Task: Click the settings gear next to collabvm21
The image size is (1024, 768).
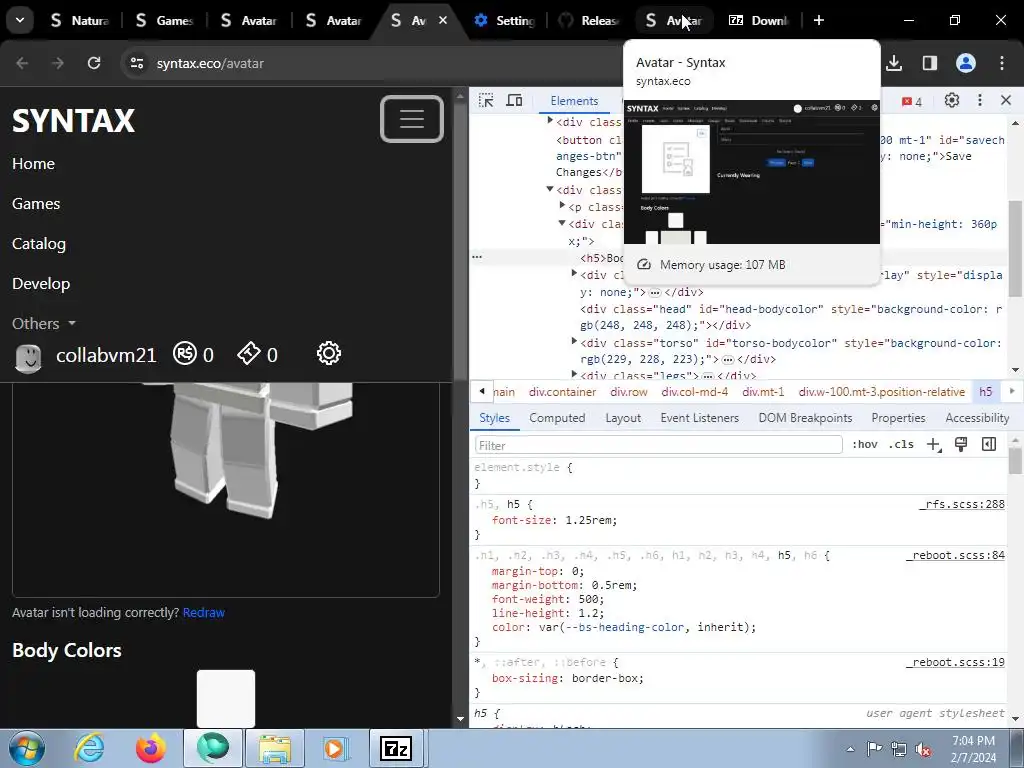Action: pyautogui.click(x=328, y=353)
